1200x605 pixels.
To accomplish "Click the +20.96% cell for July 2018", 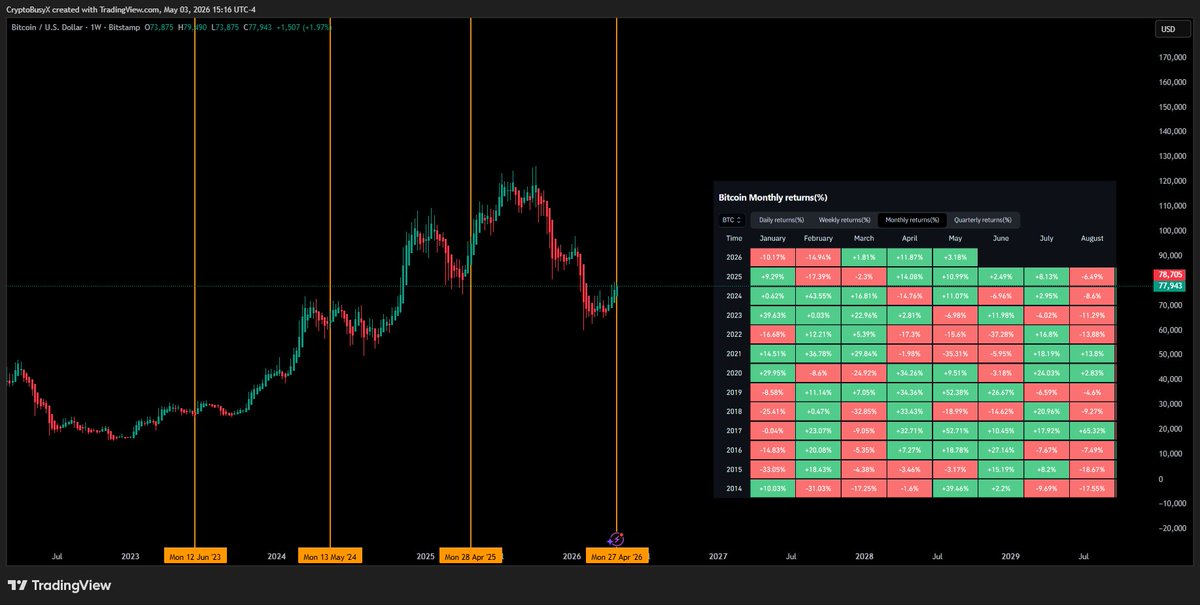I will point(1046,411).
